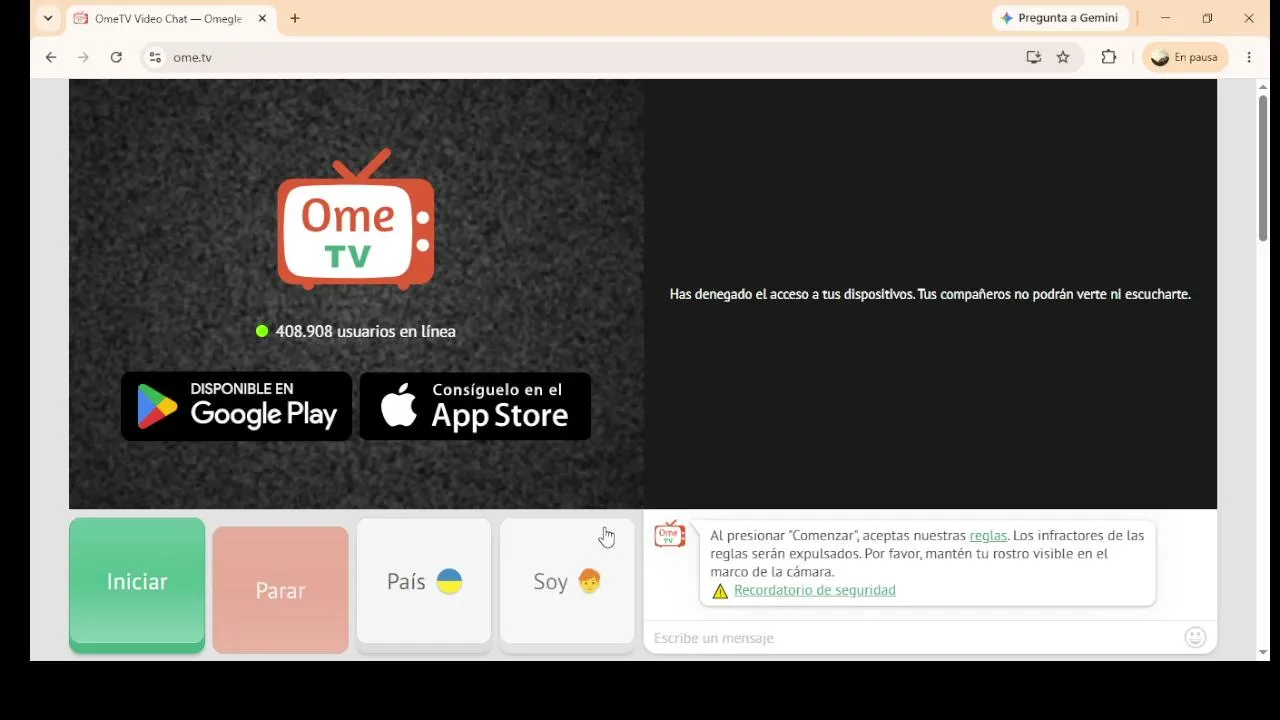Screen dimensions: 1280x720
Task: Focus the Escribe un mensaje field
Action: (x=915, y=638)
